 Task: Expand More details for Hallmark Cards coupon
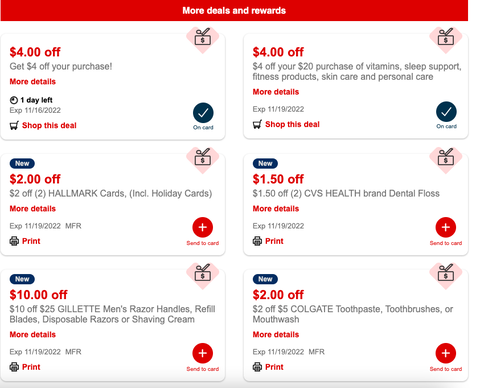click(x=33, y=209)
